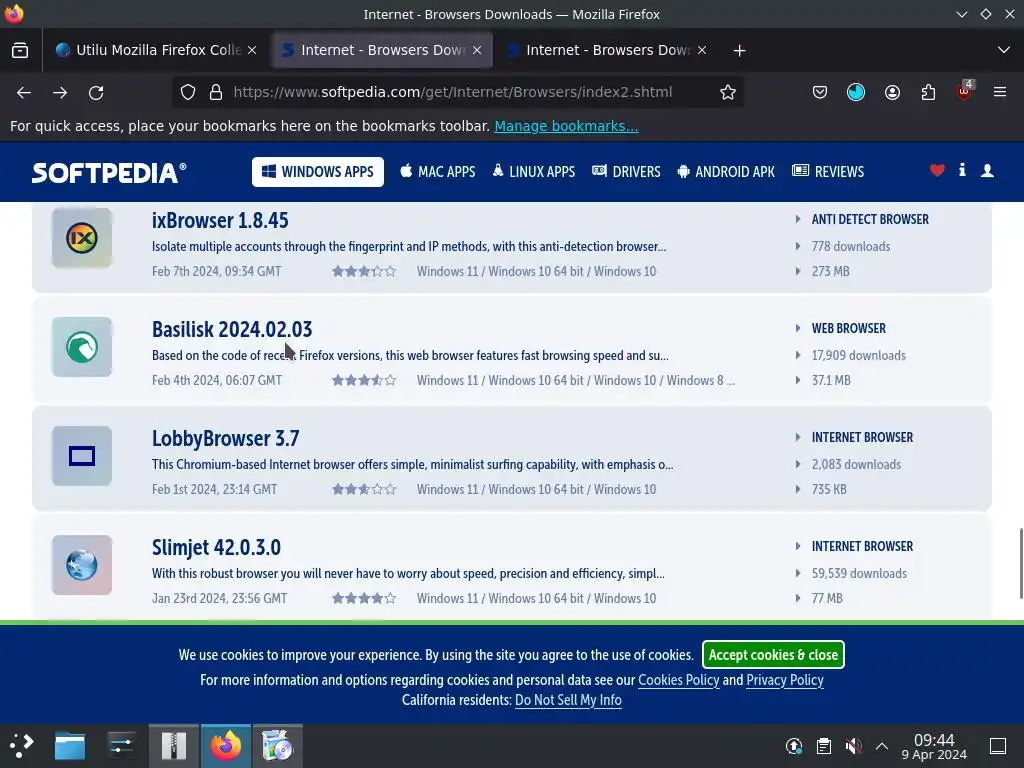Click Do Not Sell My Info link
The height and width of the screenshot is (768, 1024).
pyautogui.click(x=568, y=700)
